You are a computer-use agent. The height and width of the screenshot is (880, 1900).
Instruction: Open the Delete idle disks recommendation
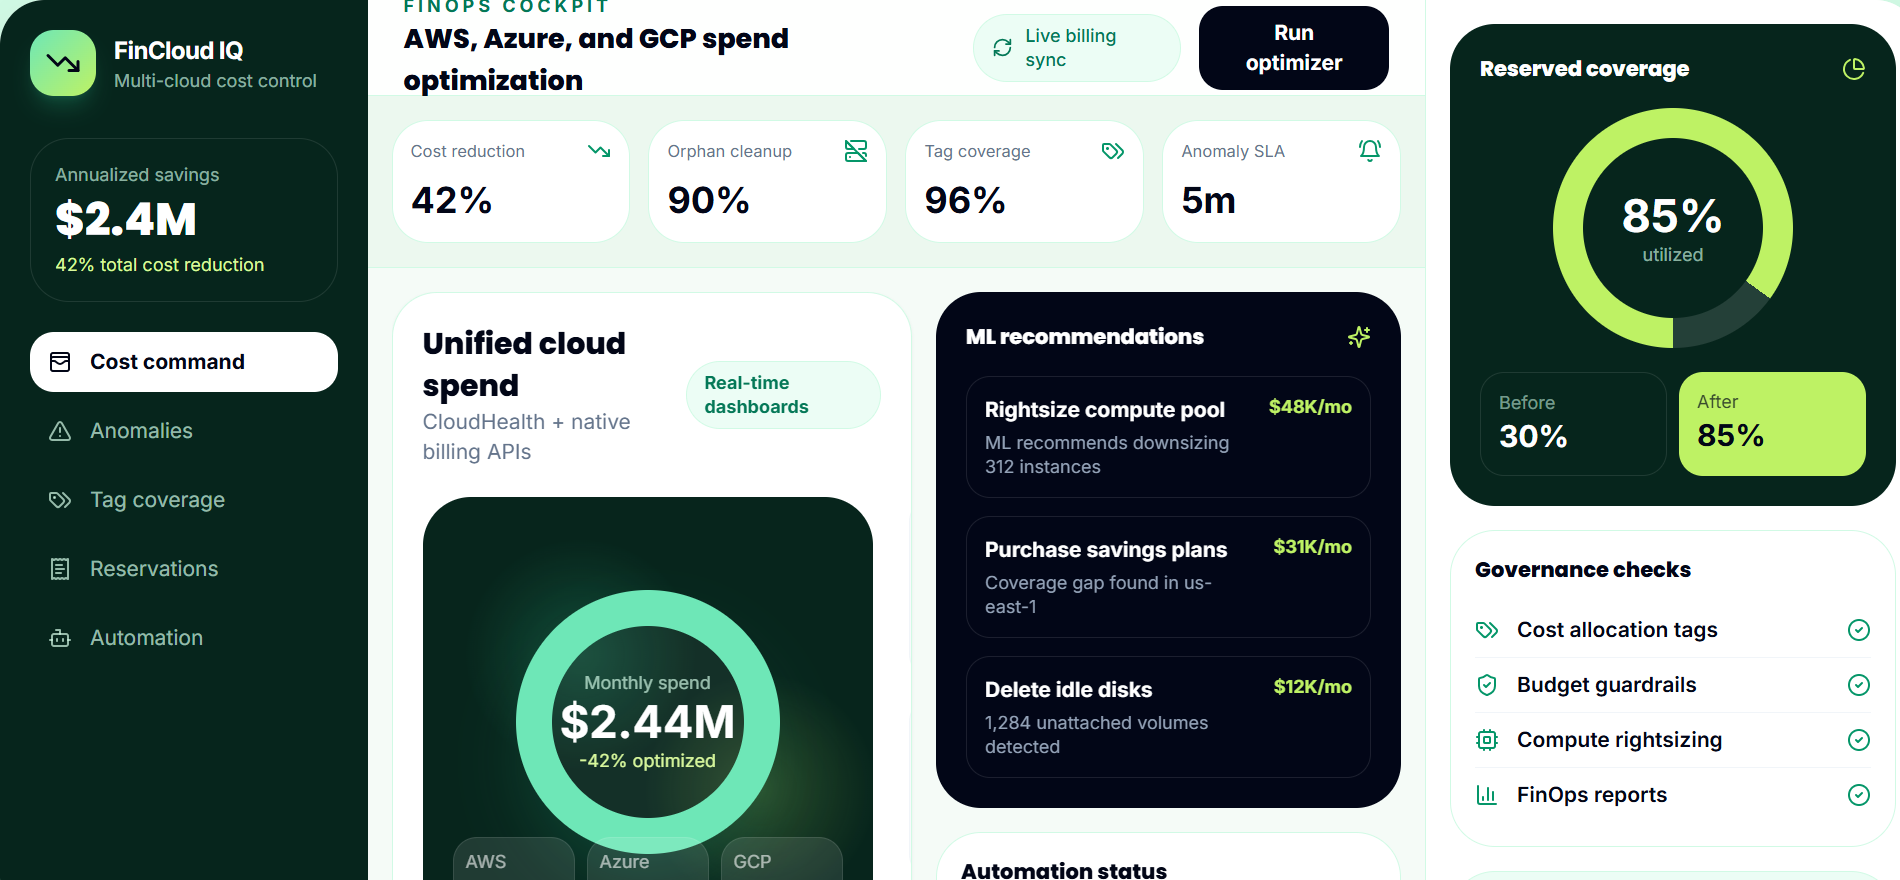click(1168, 717)
